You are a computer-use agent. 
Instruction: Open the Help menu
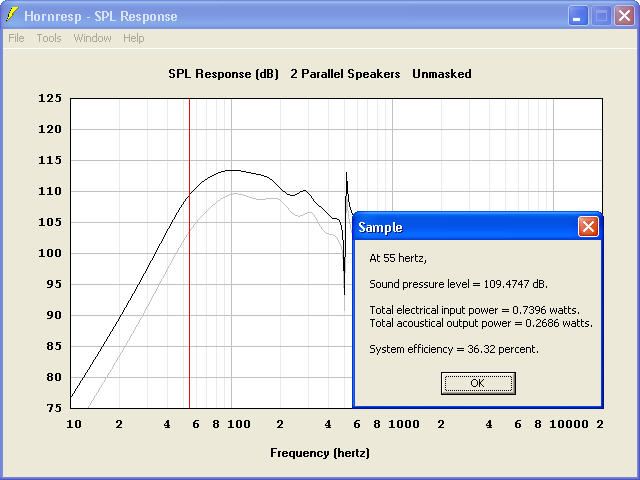coord(133,38)
